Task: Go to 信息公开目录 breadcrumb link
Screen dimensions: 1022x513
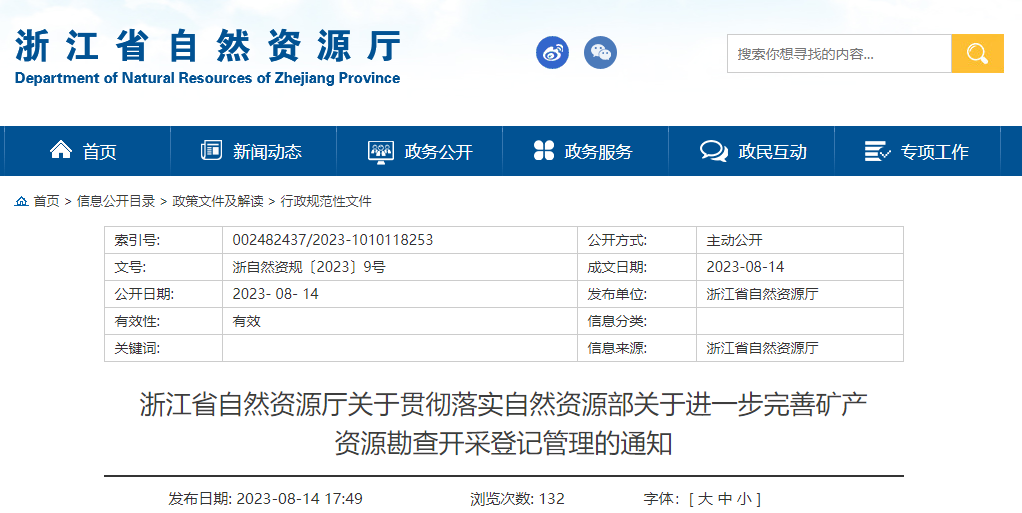Action: point(116,201)
